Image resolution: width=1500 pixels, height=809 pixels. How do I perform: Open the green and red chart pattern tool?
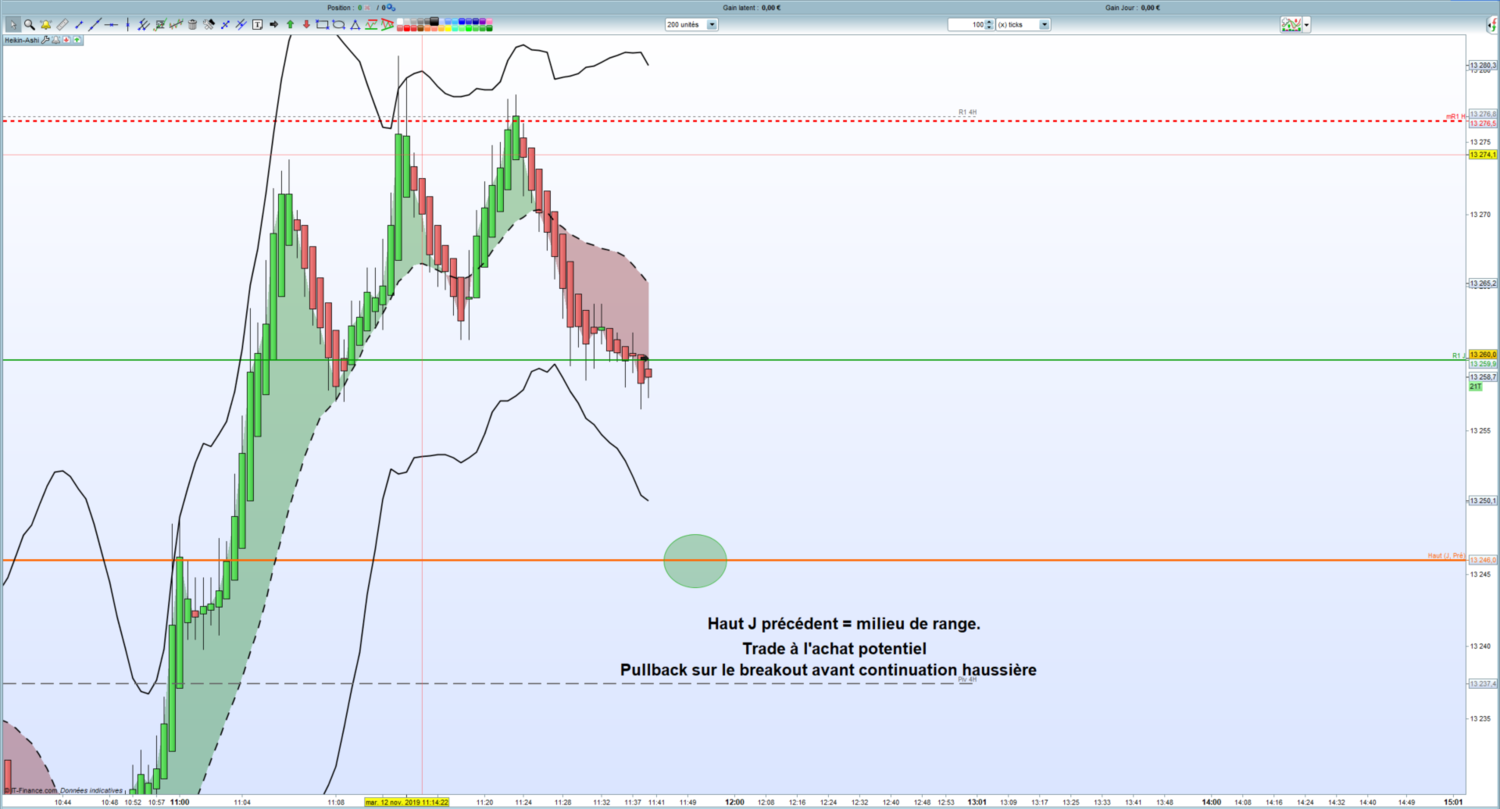pos(371,24)
